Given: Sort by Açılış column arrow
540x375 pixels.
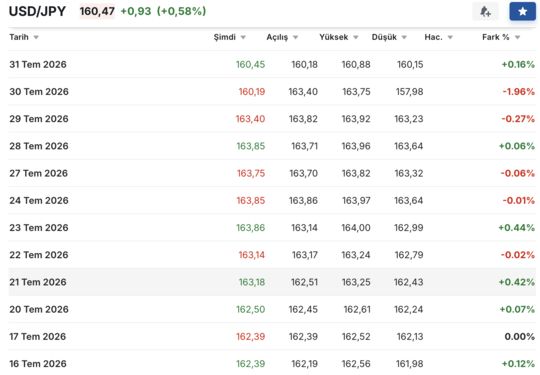Looking at the screenshot, I should 295,37.
